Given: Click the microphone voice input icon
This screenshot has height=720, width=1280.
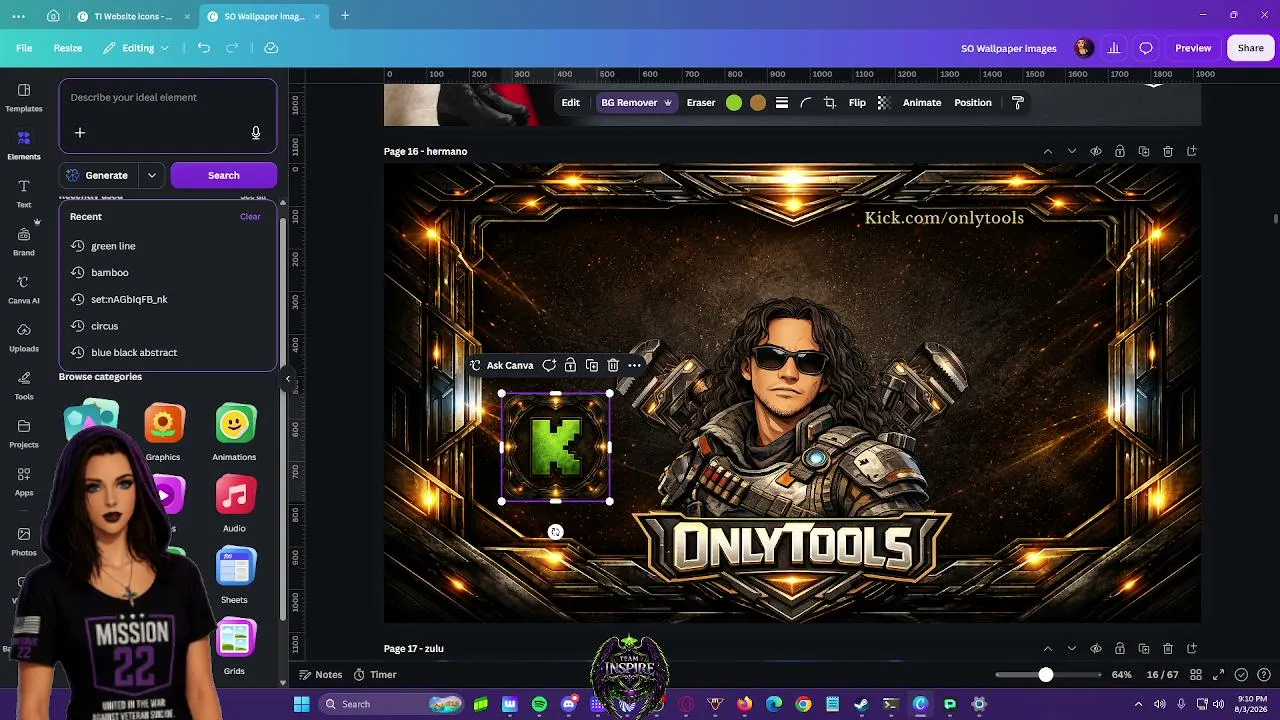Looking at the screenshot, I should [x=256, y=133].
